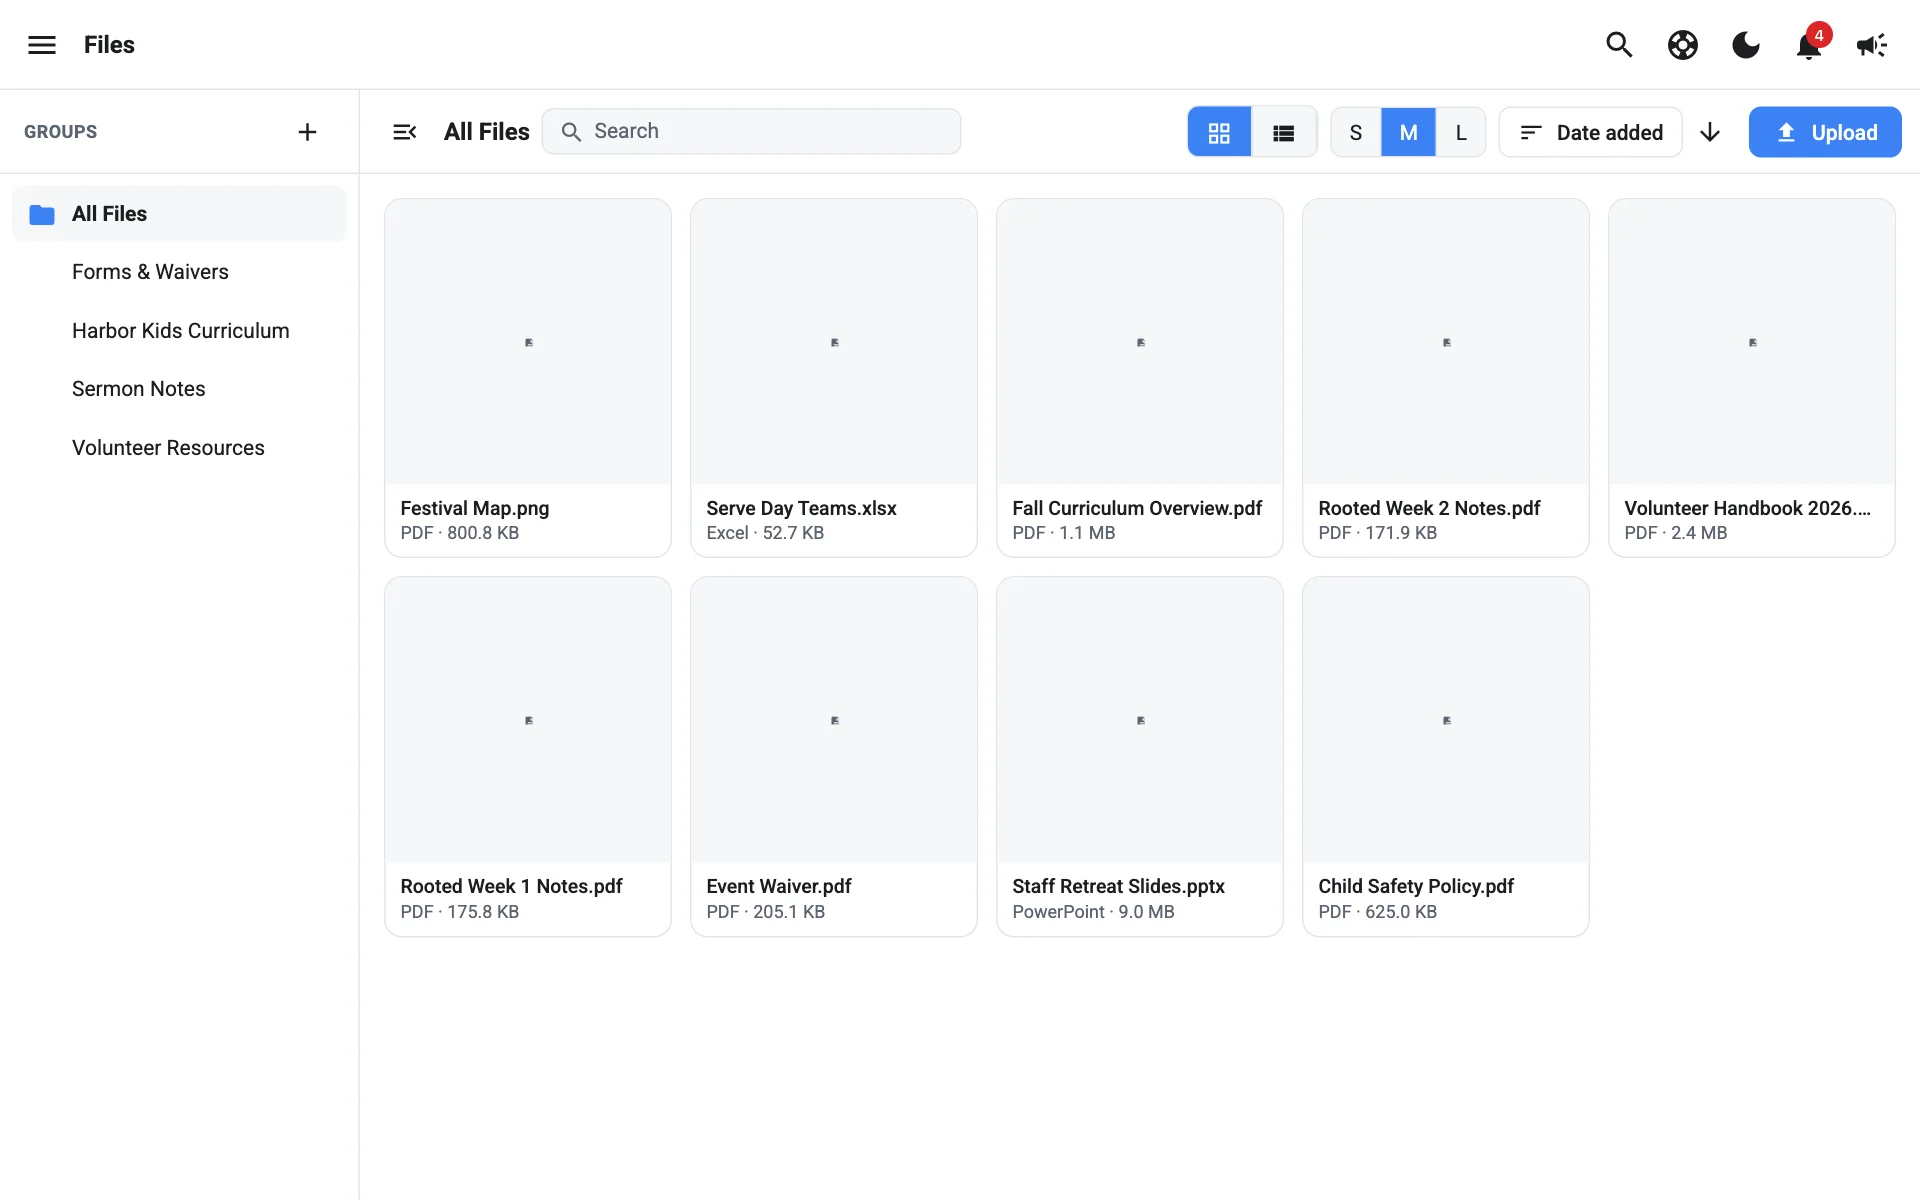The width and height of the screenshot is (1920, 1200).
Task: Open the hamburger main menu
Action: [x=42, y=45]
